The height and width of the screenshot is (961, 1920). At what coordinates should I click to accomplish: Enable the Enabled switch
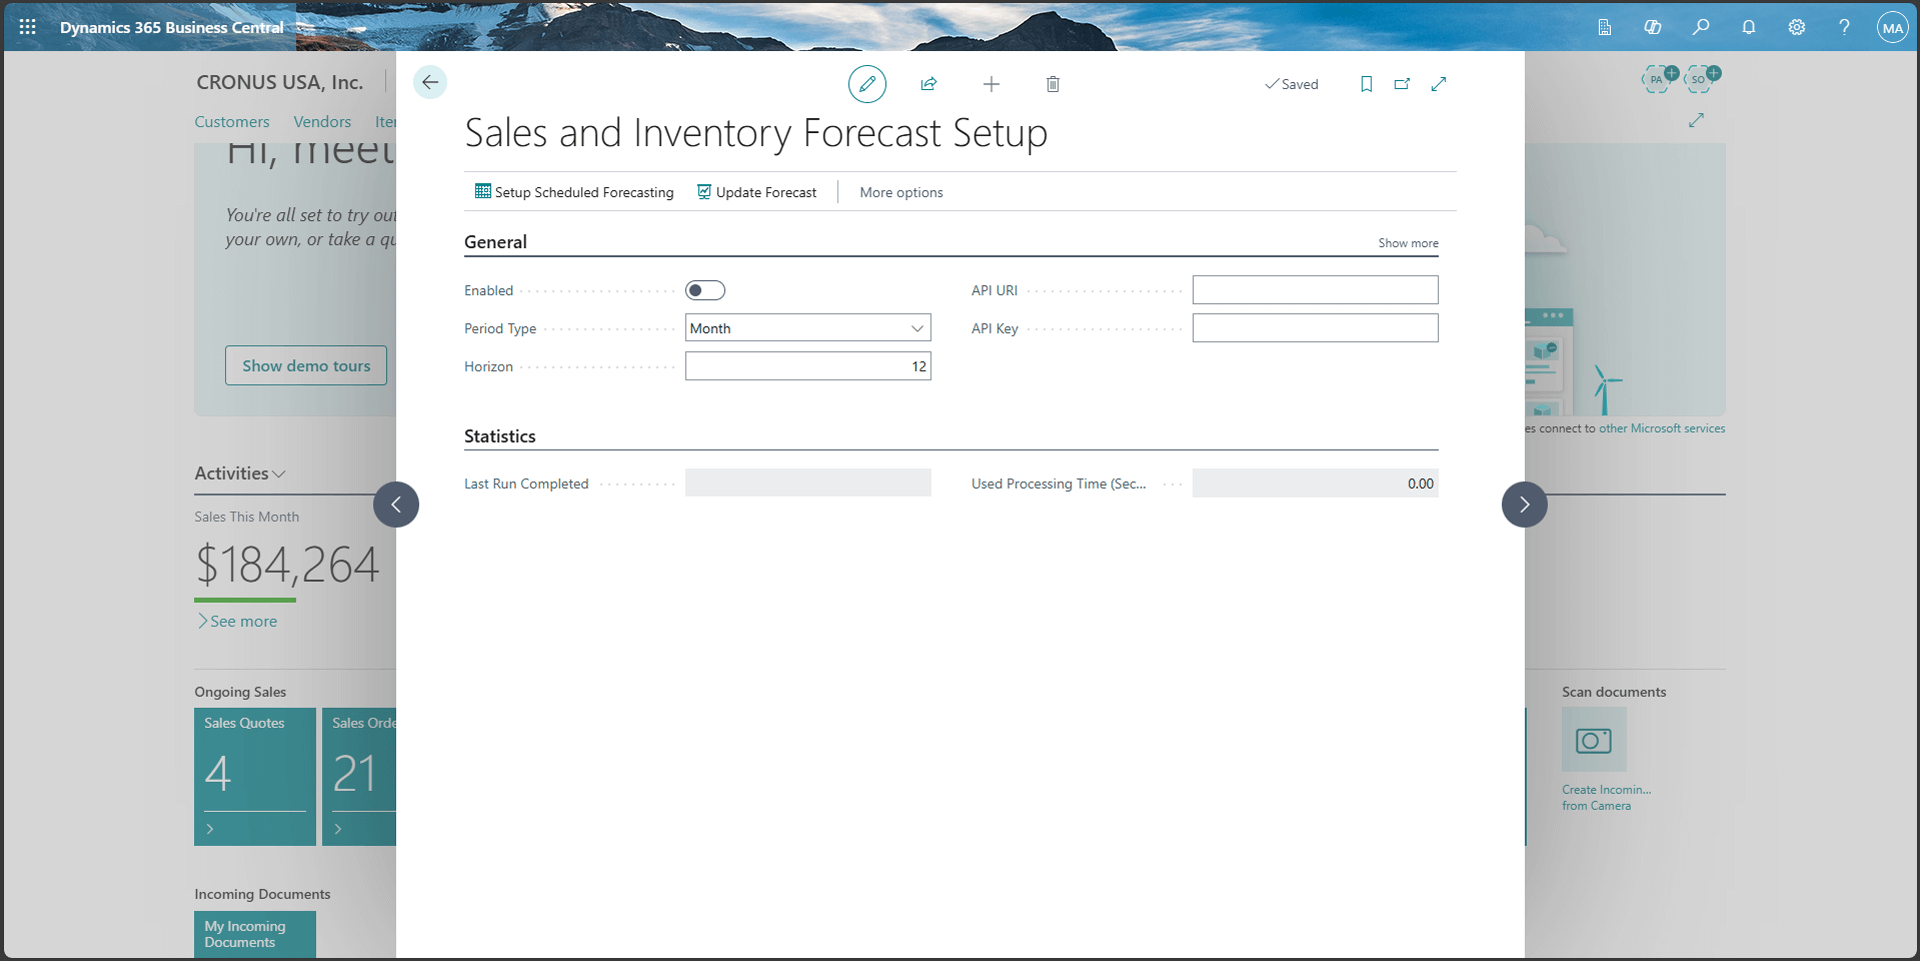tap(705, 290)
